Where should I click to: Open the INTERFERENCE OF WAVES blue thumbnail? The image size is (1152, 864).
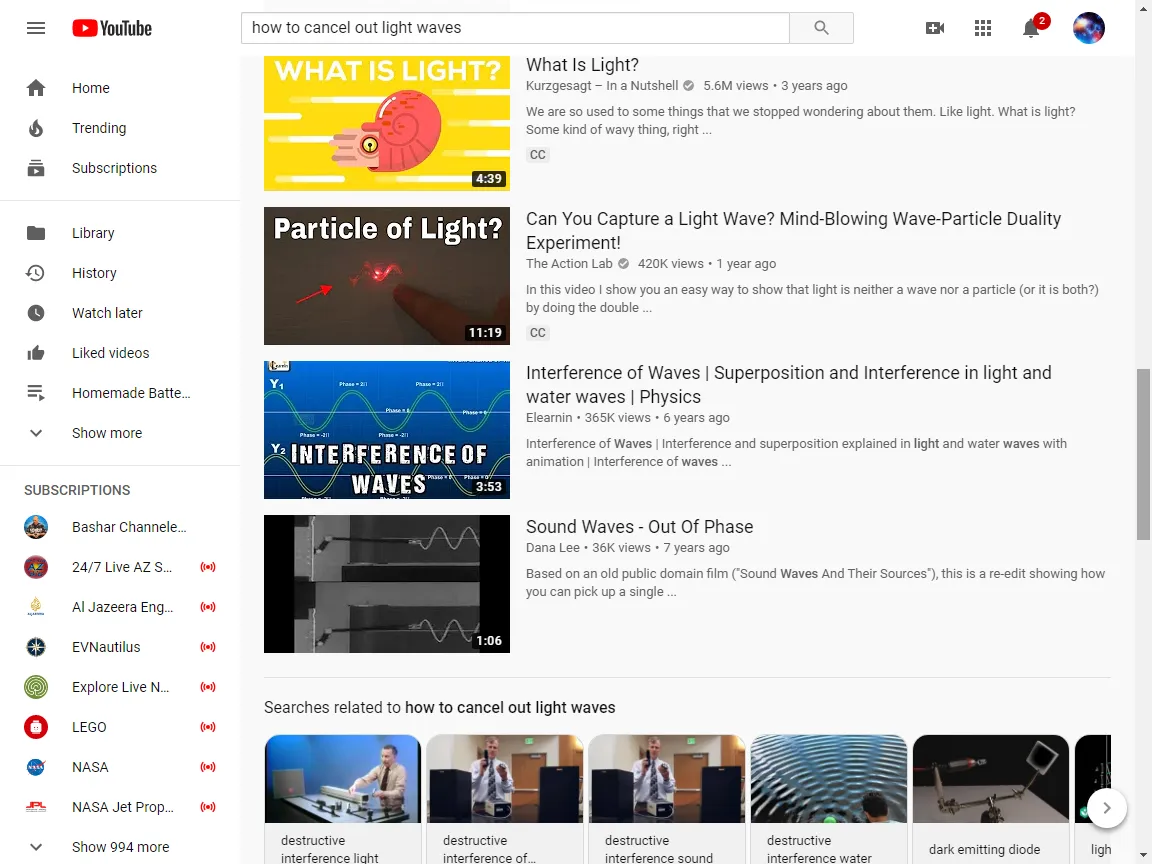click(386, 430)
